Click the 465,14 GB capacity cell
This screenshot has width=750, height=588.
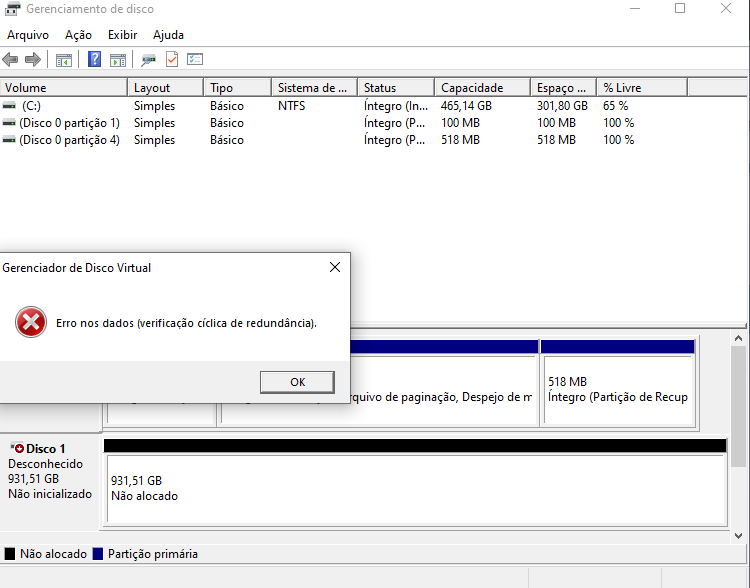click(x=466, y=106)
